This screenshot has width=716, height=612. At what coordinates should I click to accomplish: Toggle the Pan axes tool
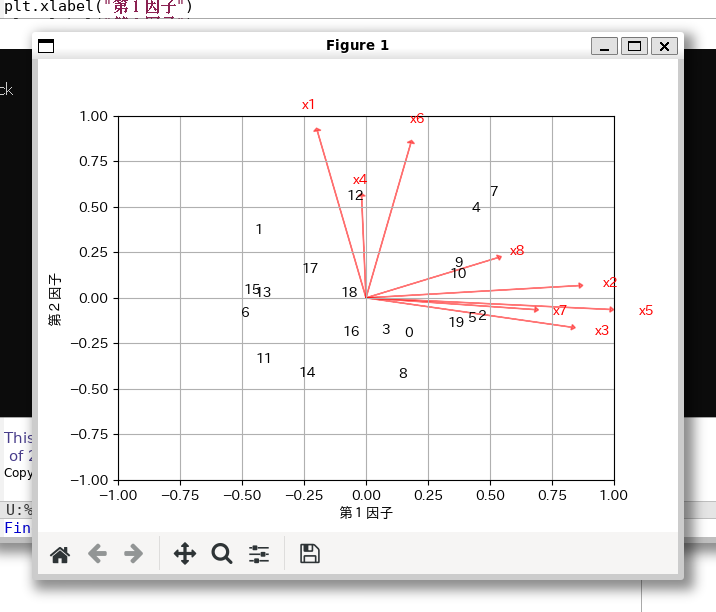pos(185,554)
